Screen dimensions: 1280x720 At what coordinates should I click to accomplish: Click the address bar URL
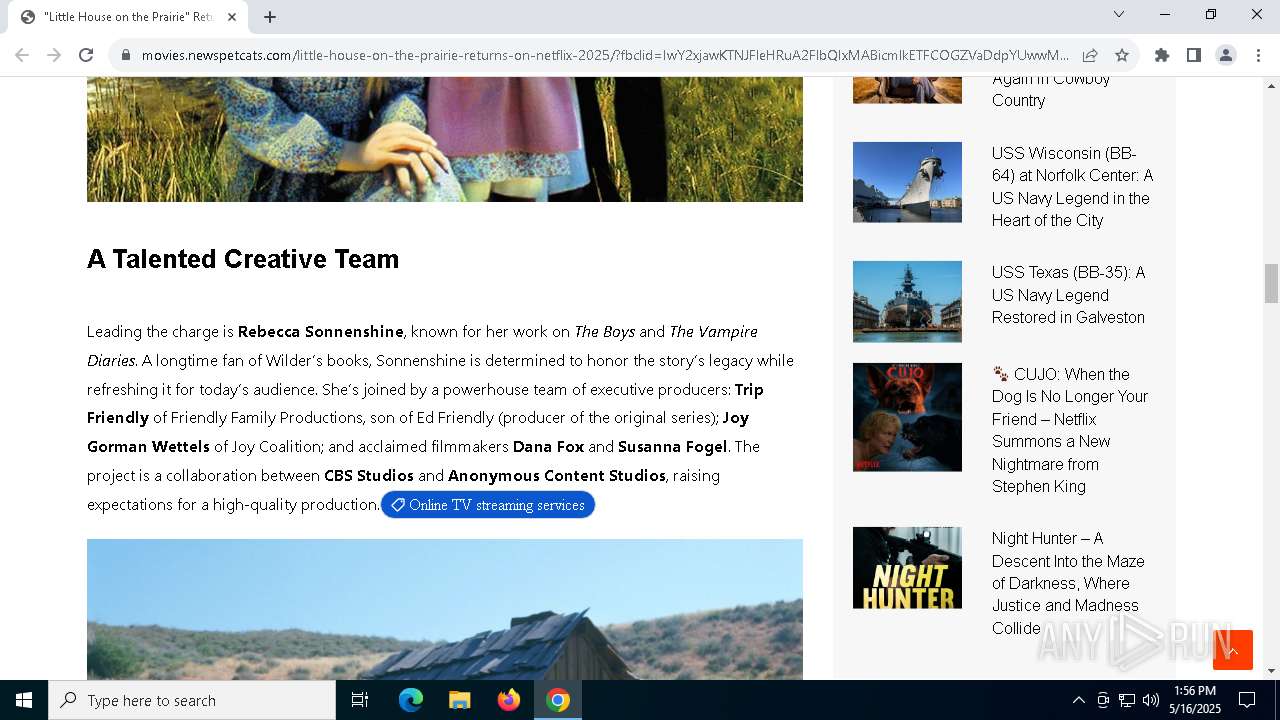click(604, 55)
